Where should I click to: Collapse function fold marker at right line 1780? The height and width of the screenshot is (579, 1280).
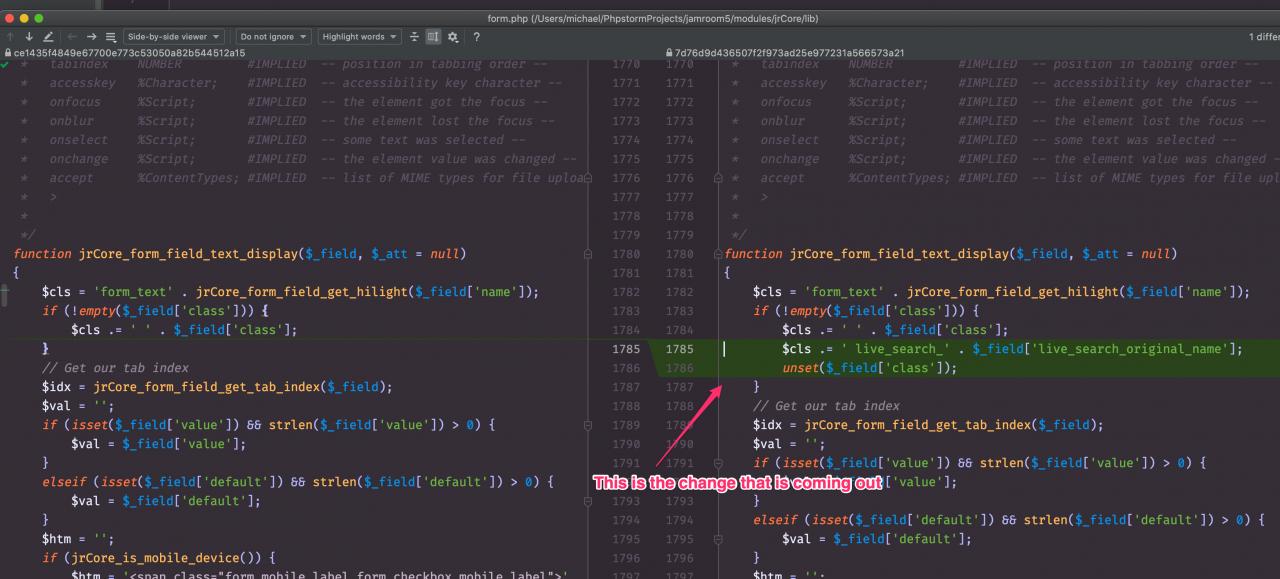point(717,254)
